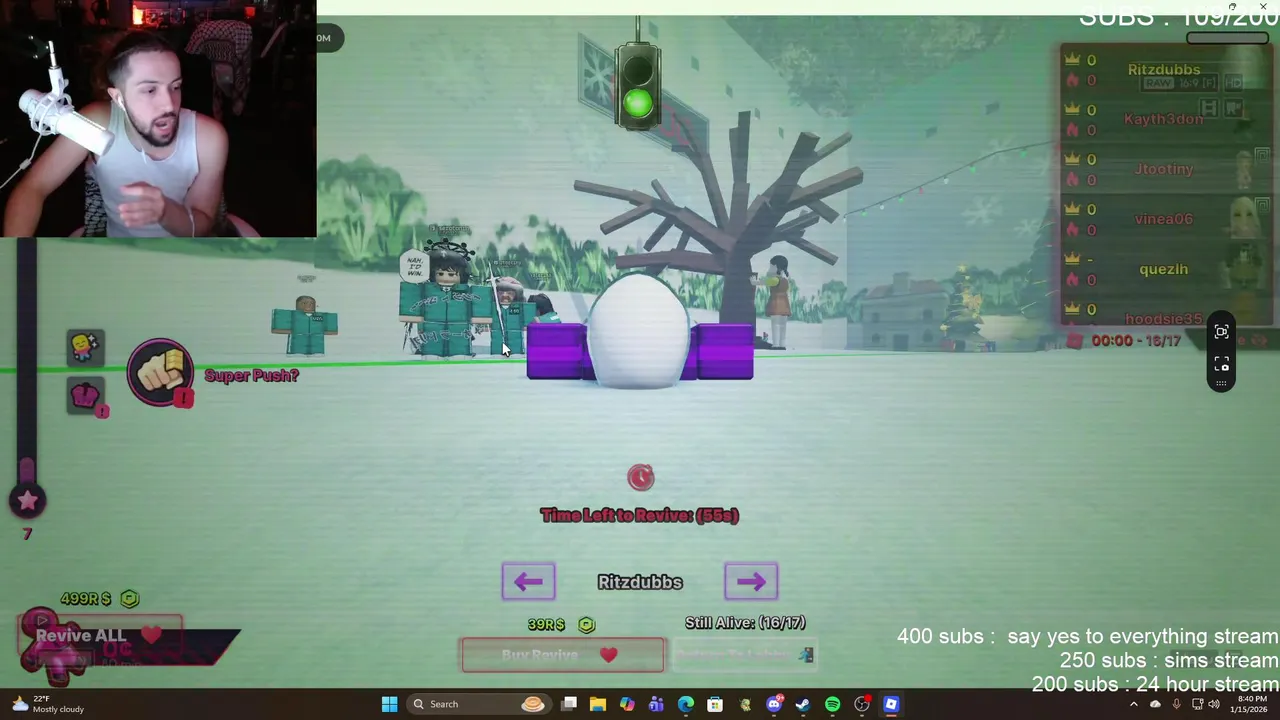Image resolution: width=1280 pixels, height=720 pixels.
Task: Click the Revive ALL button
Action: pyautogui.click(x=101, y=636)
